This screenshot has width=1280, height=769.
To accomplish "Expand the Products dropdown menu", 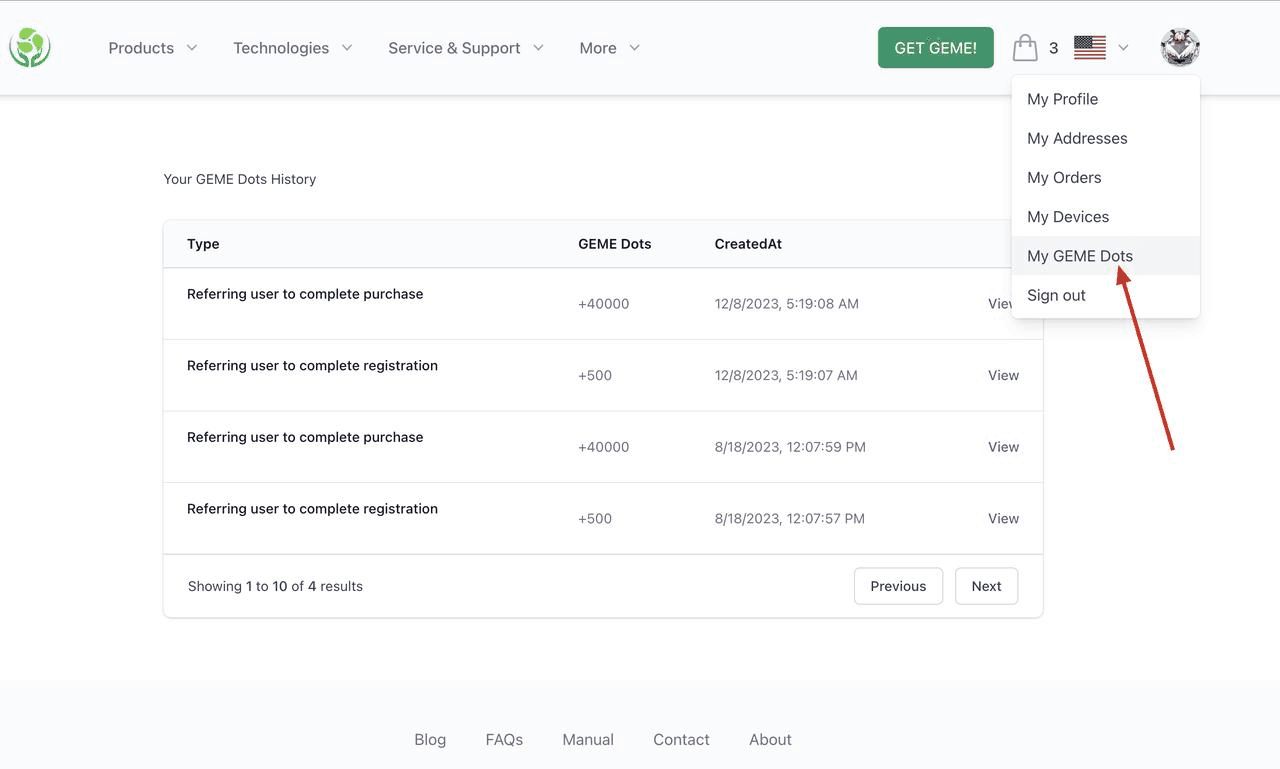I will (x=153, y=48).
